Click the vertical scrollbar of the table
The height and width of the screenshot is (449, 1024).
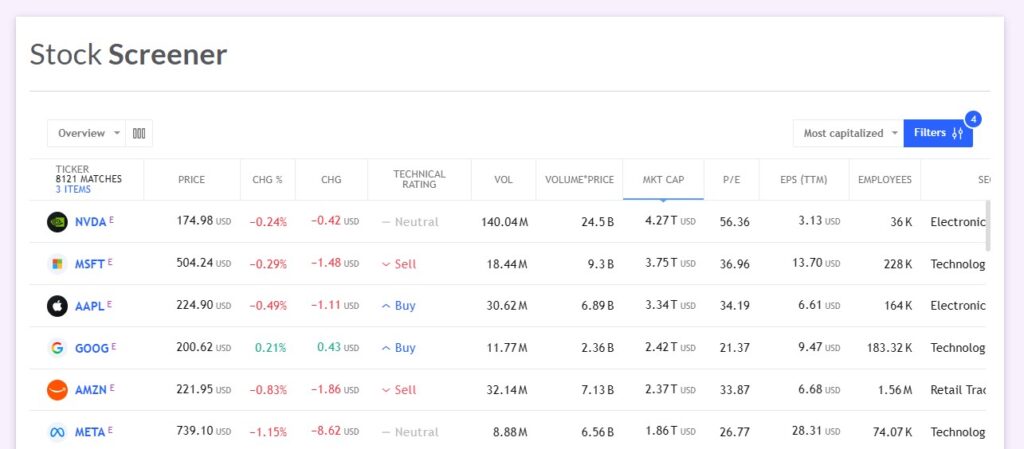click(987, 226)
